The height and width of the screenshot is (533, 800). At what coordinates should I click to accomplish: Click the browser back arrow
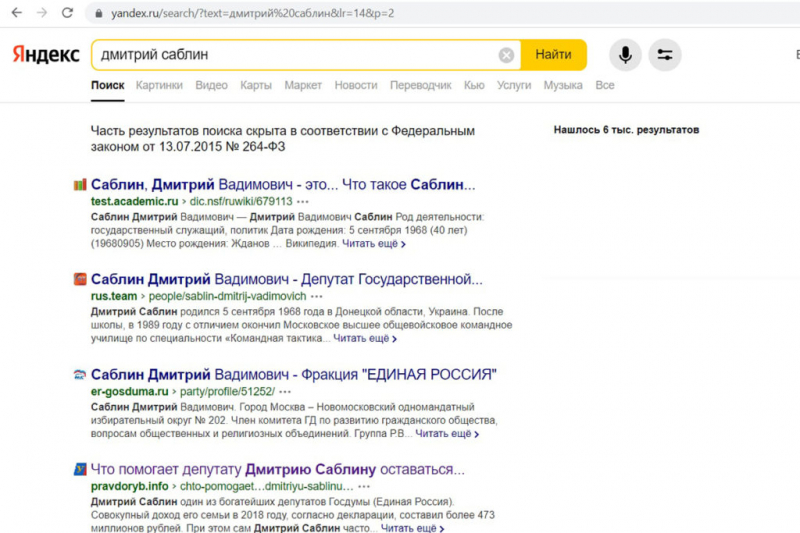(x=17, y=14)
